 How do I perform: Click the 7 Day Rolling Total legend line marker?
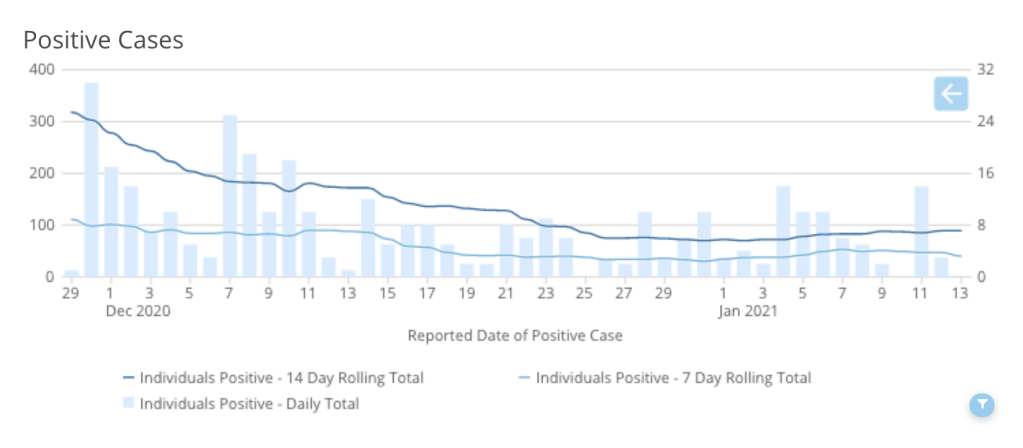524,378
